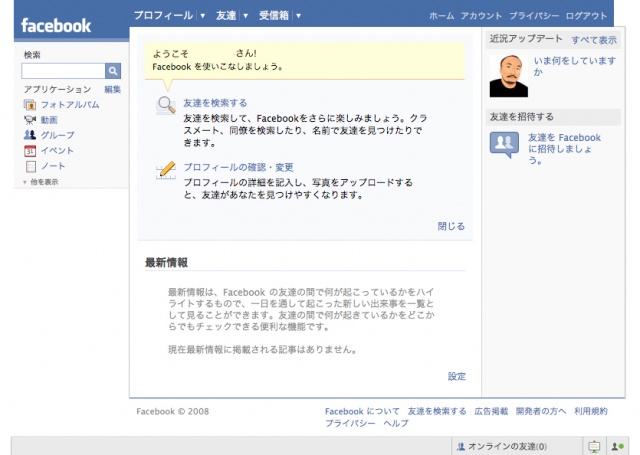The image size is (640, 455).
Task: Click すべて表示 in 近況アップデート
Action: 594,40
